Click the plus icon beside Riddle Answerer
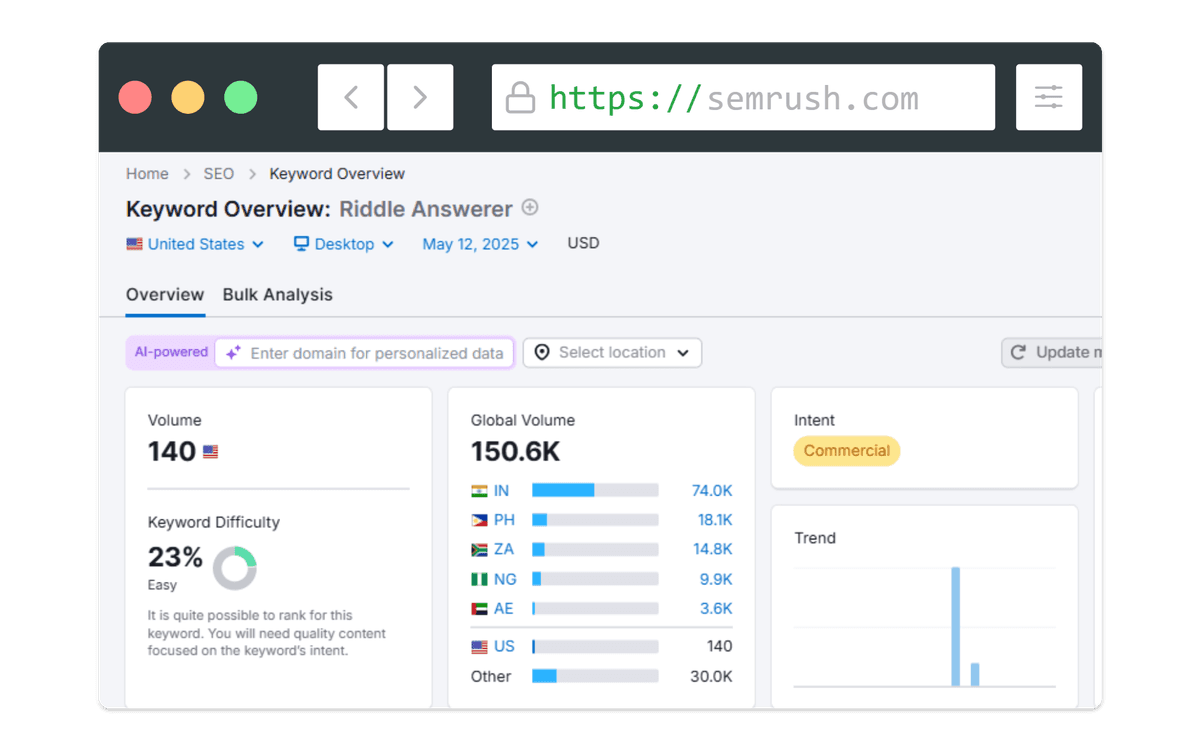1200x750 pixels. click(530, 207)
